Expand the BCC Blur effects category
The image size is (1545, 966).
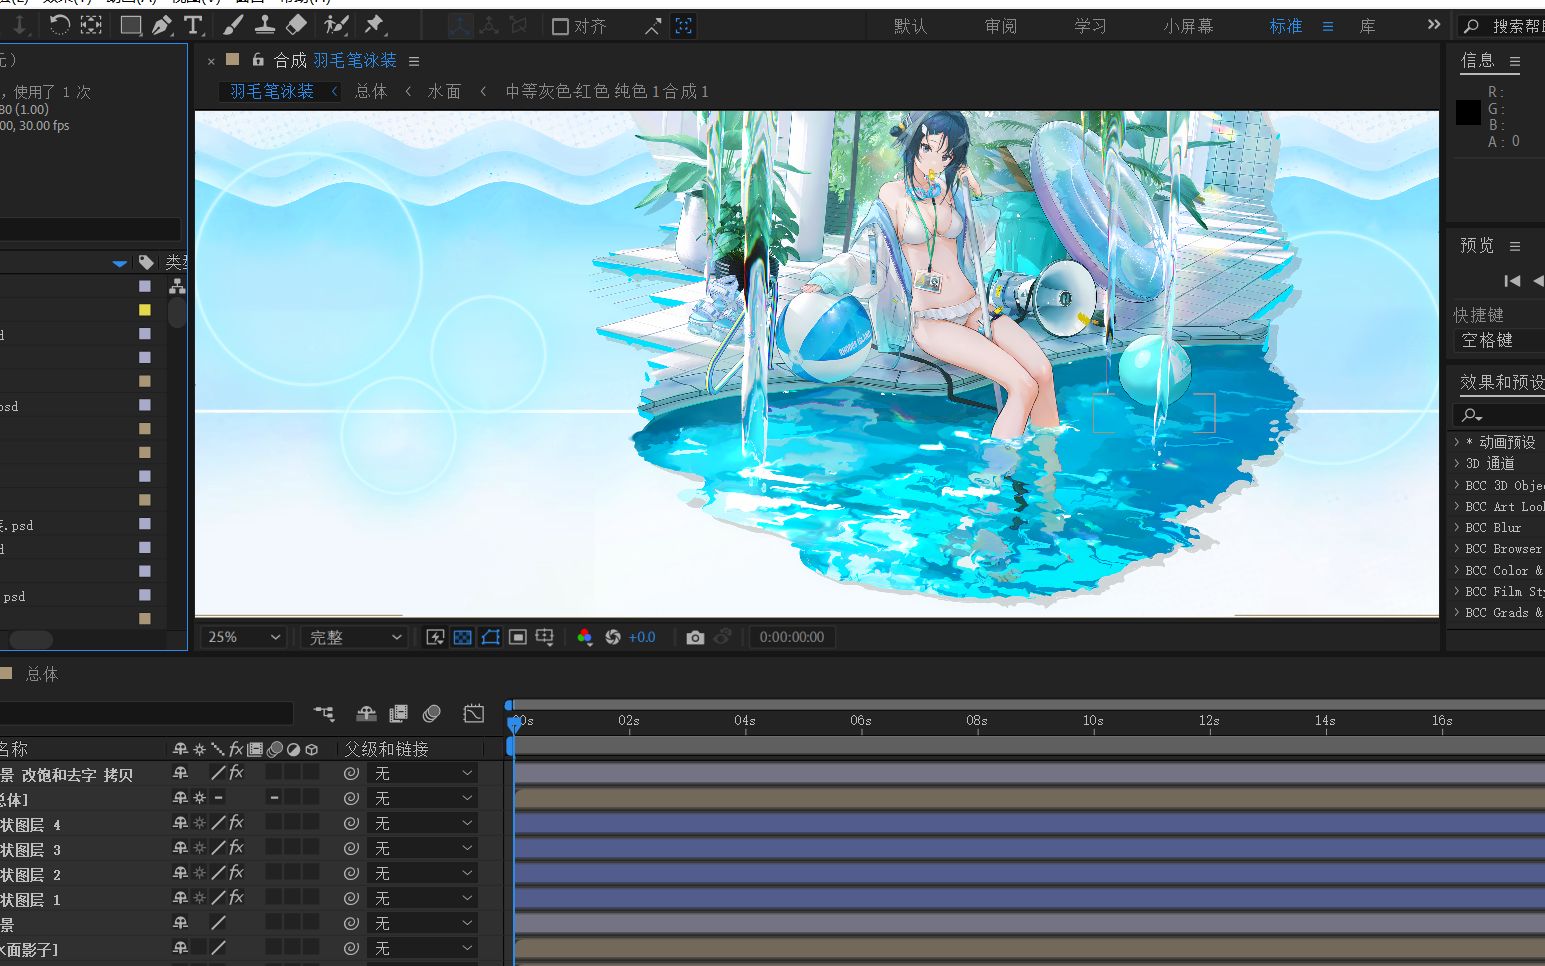(1456, 527)
